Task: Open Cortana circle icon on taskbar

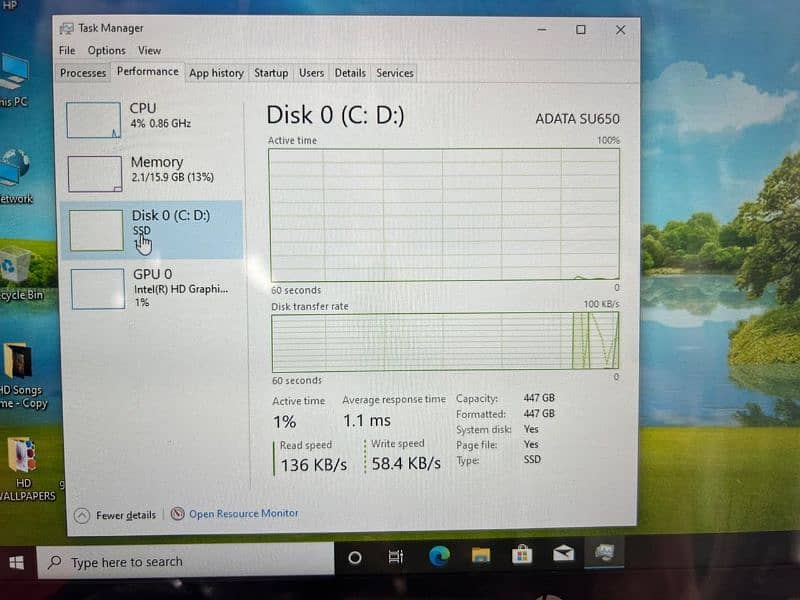Action: click(x=354, y=558)
